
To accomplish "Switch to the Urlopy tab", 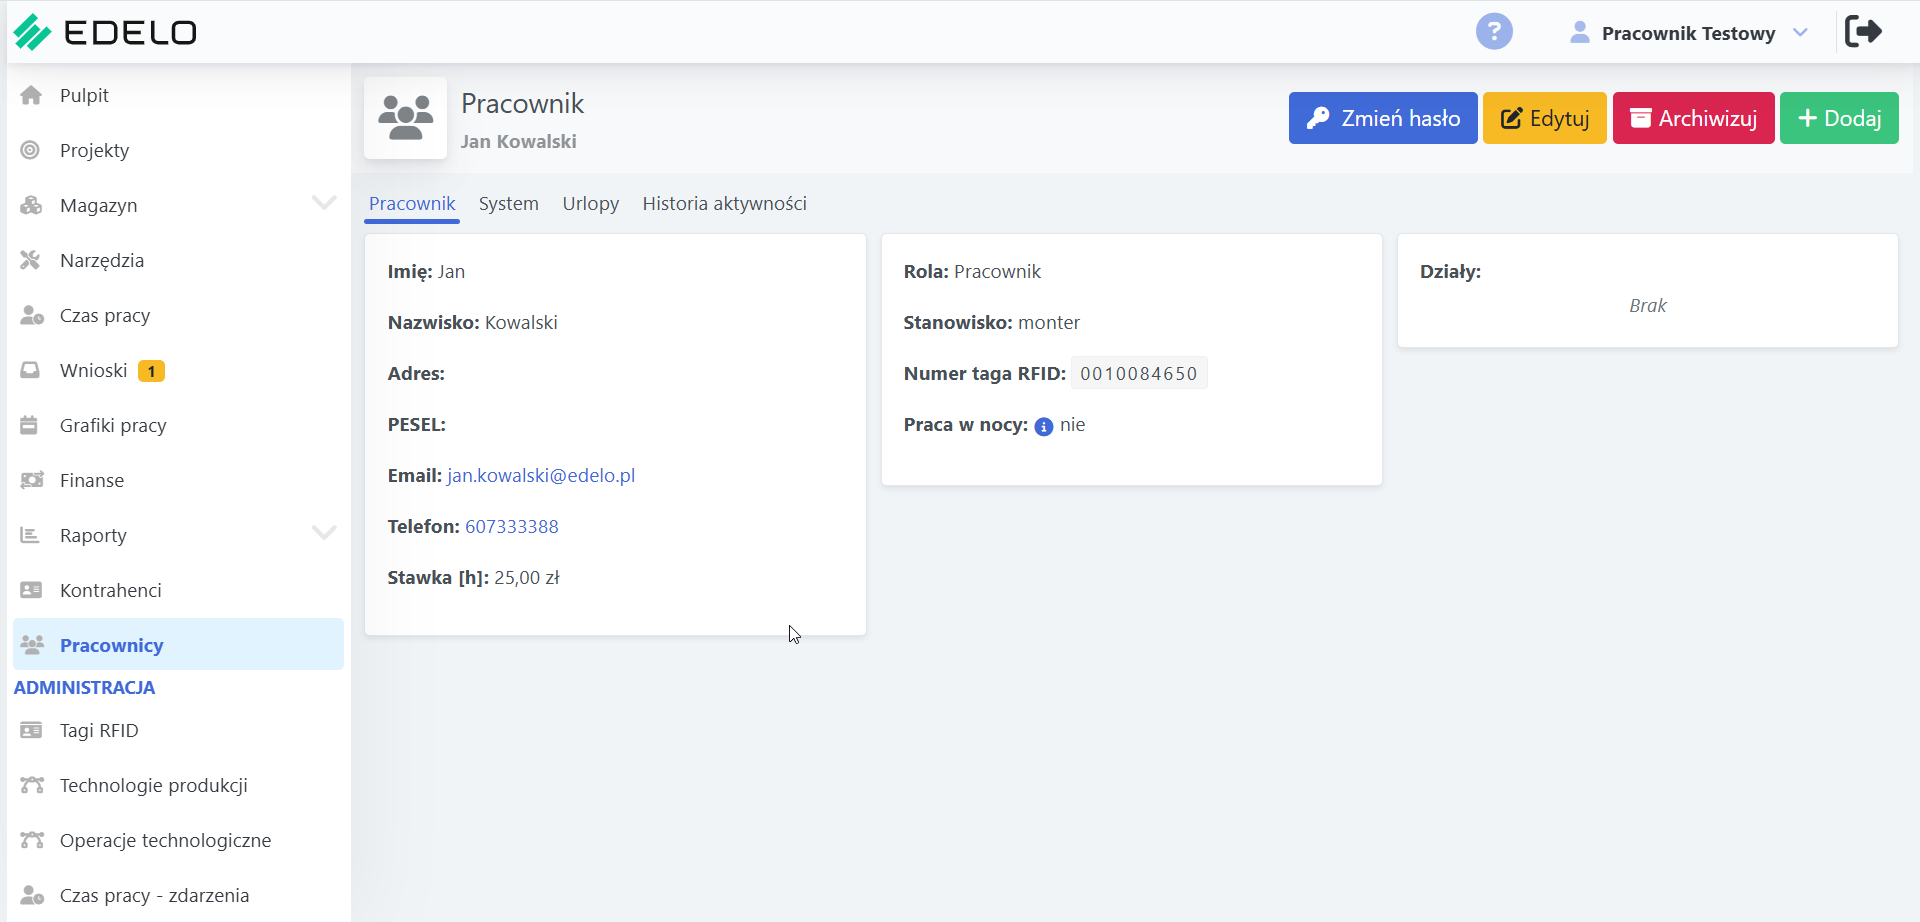I will pyautogui.click(x=591, y=203).
